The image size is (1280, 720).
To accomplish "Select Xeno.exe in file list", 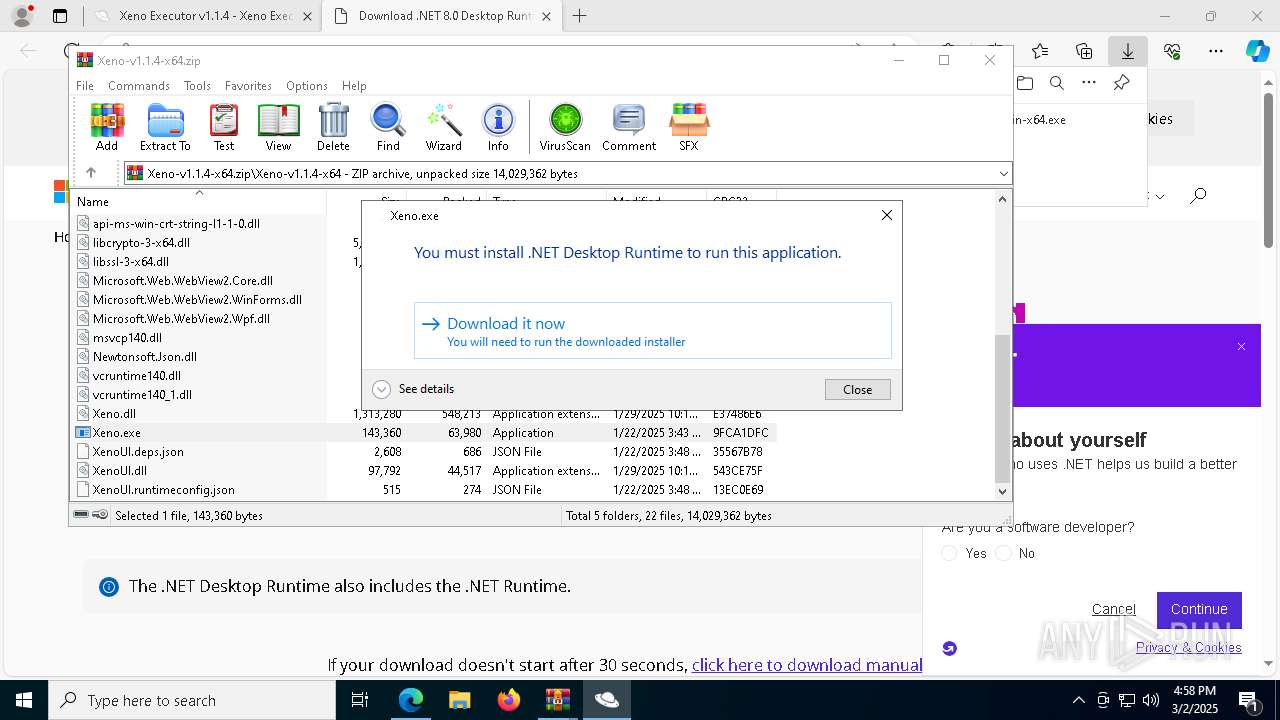I will pos(117,433).
